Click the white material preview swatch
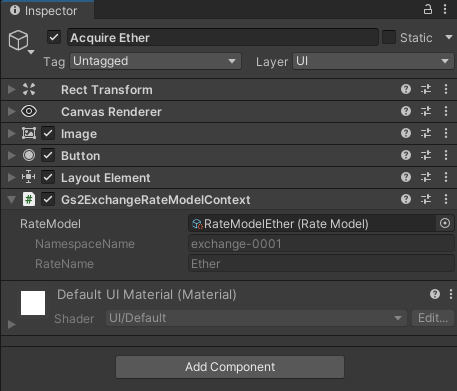The image size is (457, 391). pos(33,303)
